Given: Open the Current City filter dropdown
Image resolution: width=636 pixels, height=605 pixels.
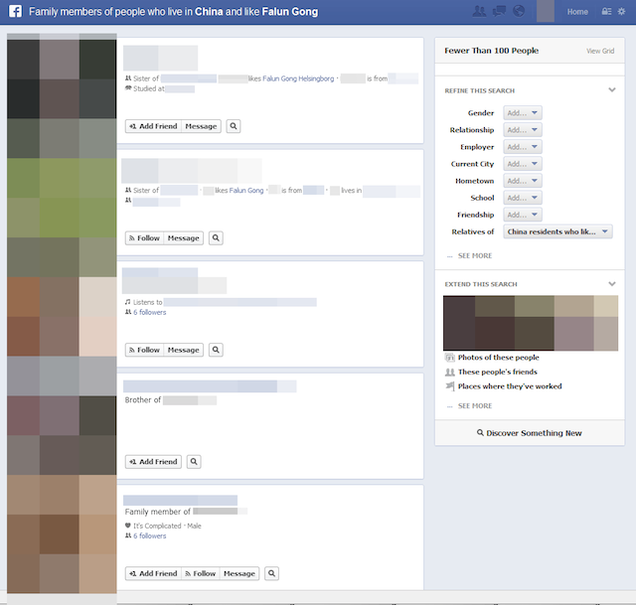Looking at the screenshot, I should tap(523, 164).
